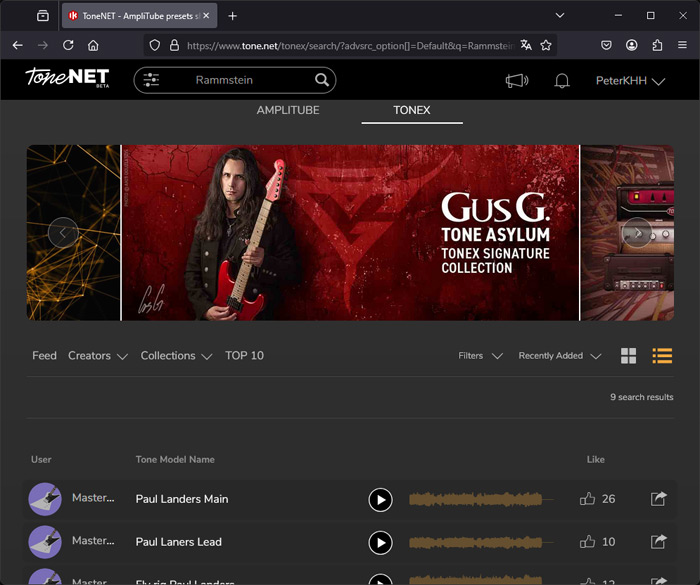The height and width of the screenshot is (585, 700).
Task: Click the magnifying glass search icon
Action: 321,80
